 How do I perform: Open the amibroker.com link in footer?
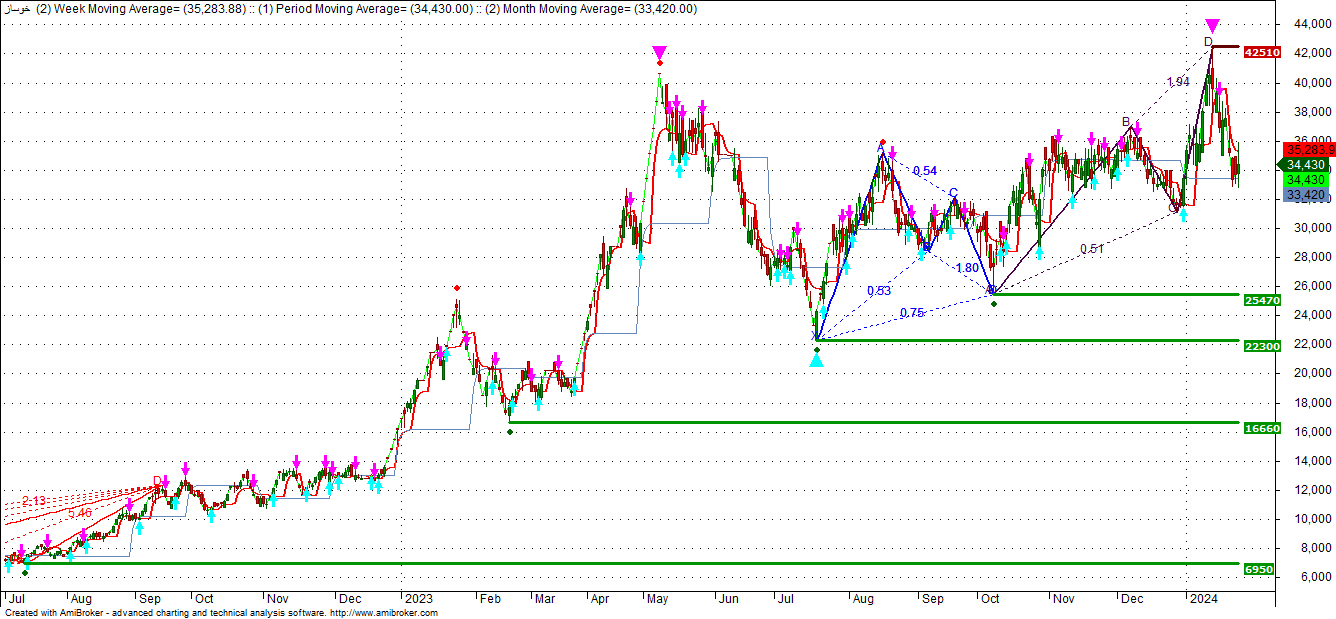[x=383, y=613]
